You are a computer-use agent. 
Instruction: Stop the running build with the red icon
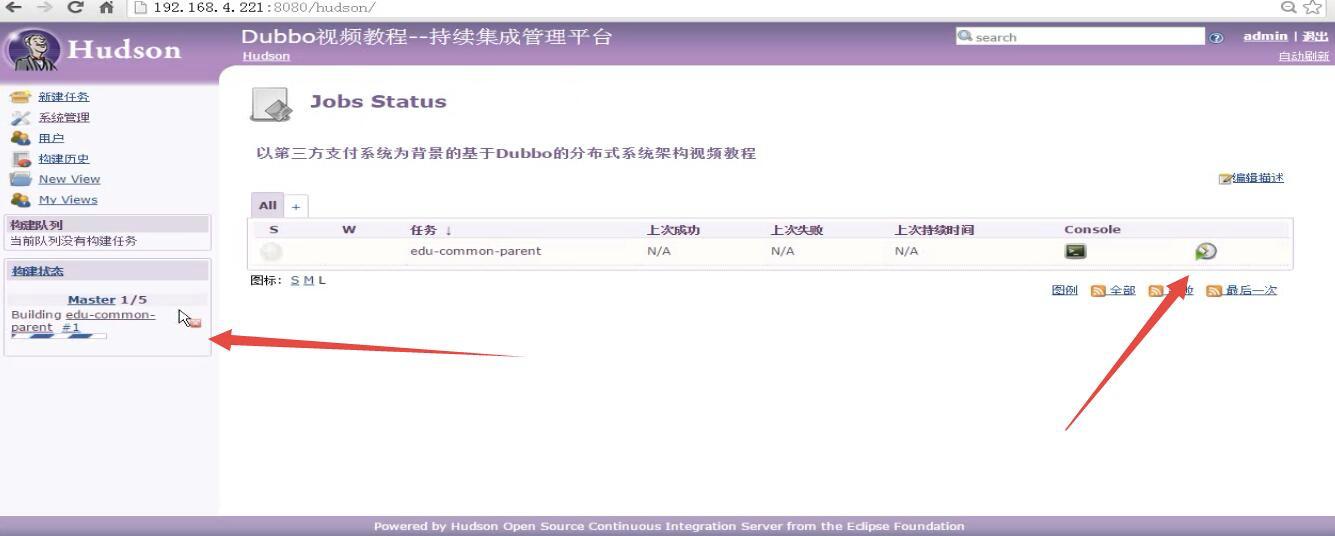(195, 323)
